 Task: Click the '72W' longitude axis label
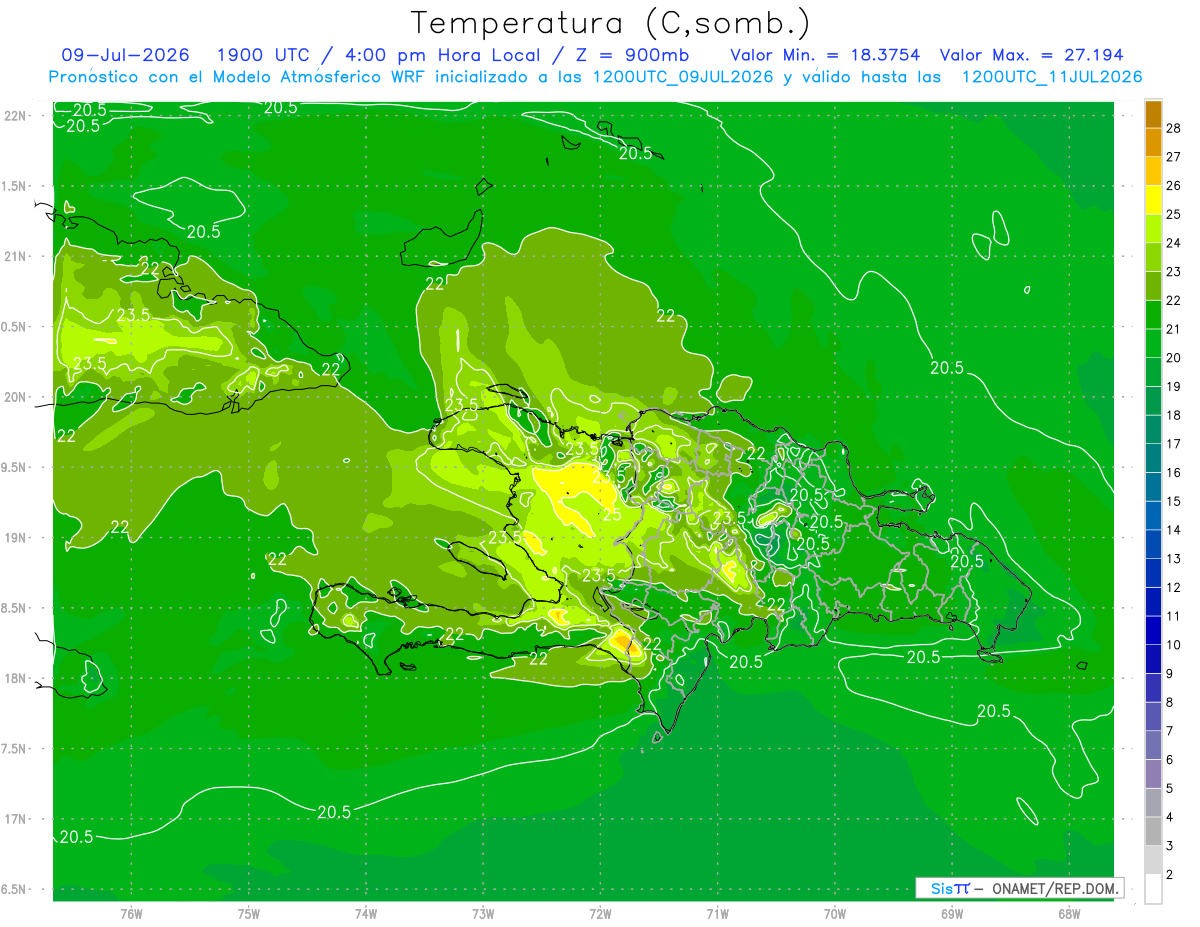pyautogui.click(x=600, y=913)
